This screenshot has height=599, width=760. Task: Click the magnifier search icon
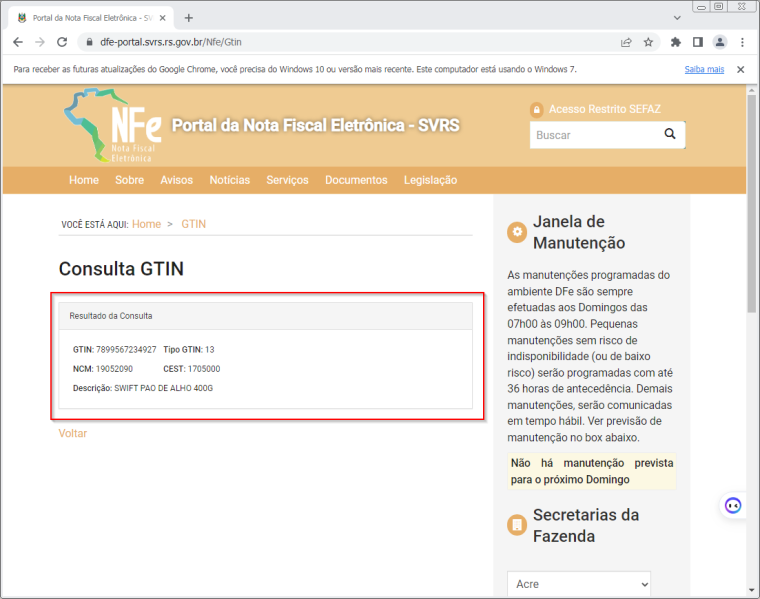pyautogui.click(x=669, y=134)
